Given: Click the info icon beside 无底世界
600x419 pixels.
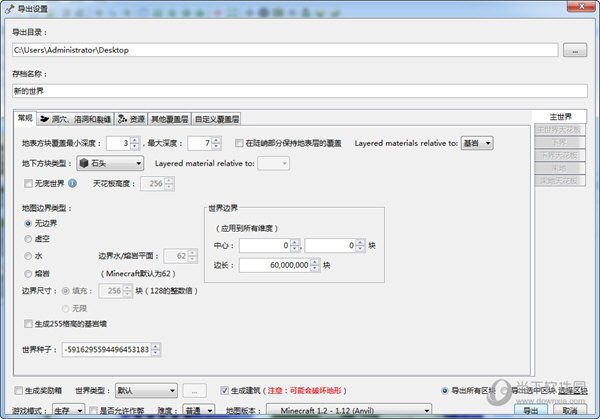Looking at the screenshot, I should tap(73, 183).
